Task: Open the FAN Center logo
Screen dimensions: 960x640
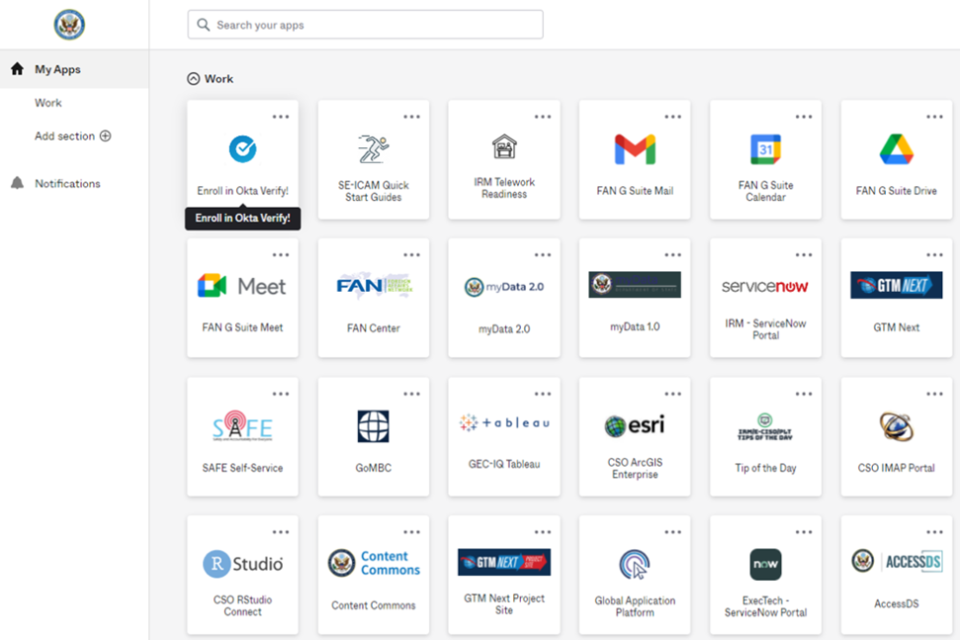Action: pyautogui.click(x=373, y=286)
